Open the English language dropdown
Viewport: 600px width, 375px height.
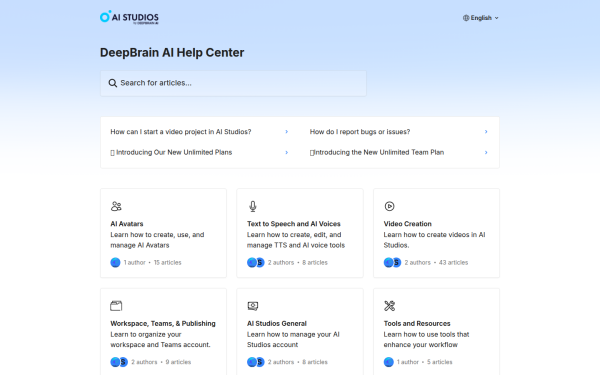pos(481,18)
